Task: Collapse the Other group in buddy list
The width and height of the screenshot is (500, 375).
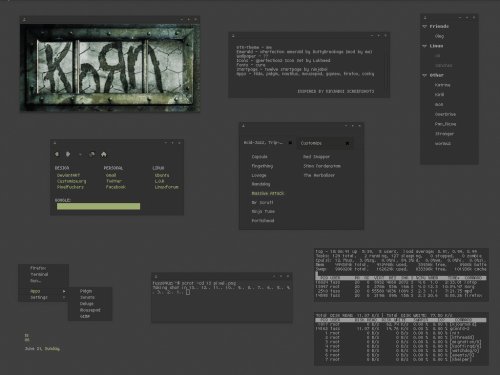Action: [425, 75]
